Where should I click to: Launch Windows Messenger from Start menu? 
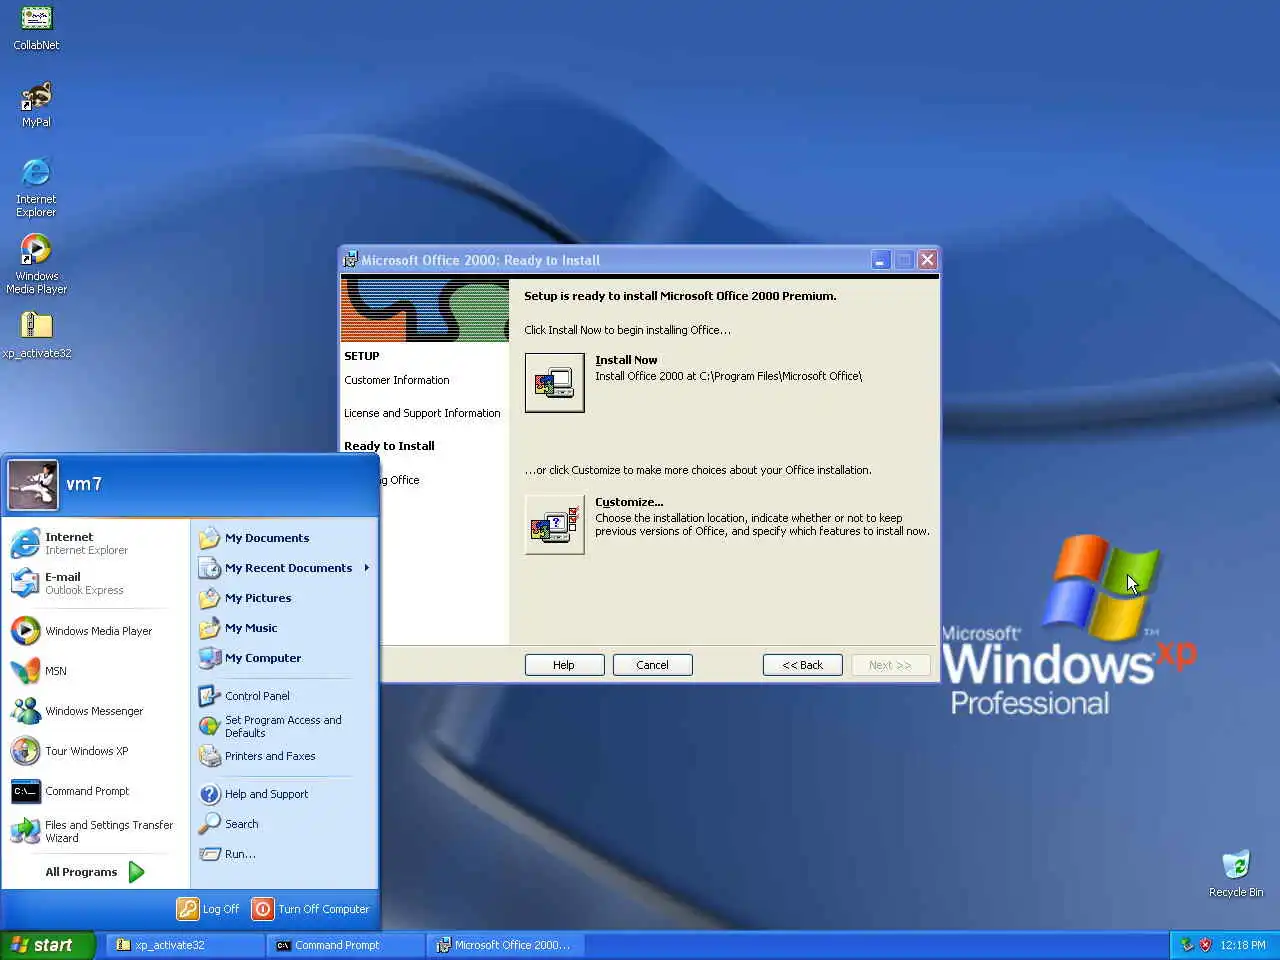(x=96, y=711)
